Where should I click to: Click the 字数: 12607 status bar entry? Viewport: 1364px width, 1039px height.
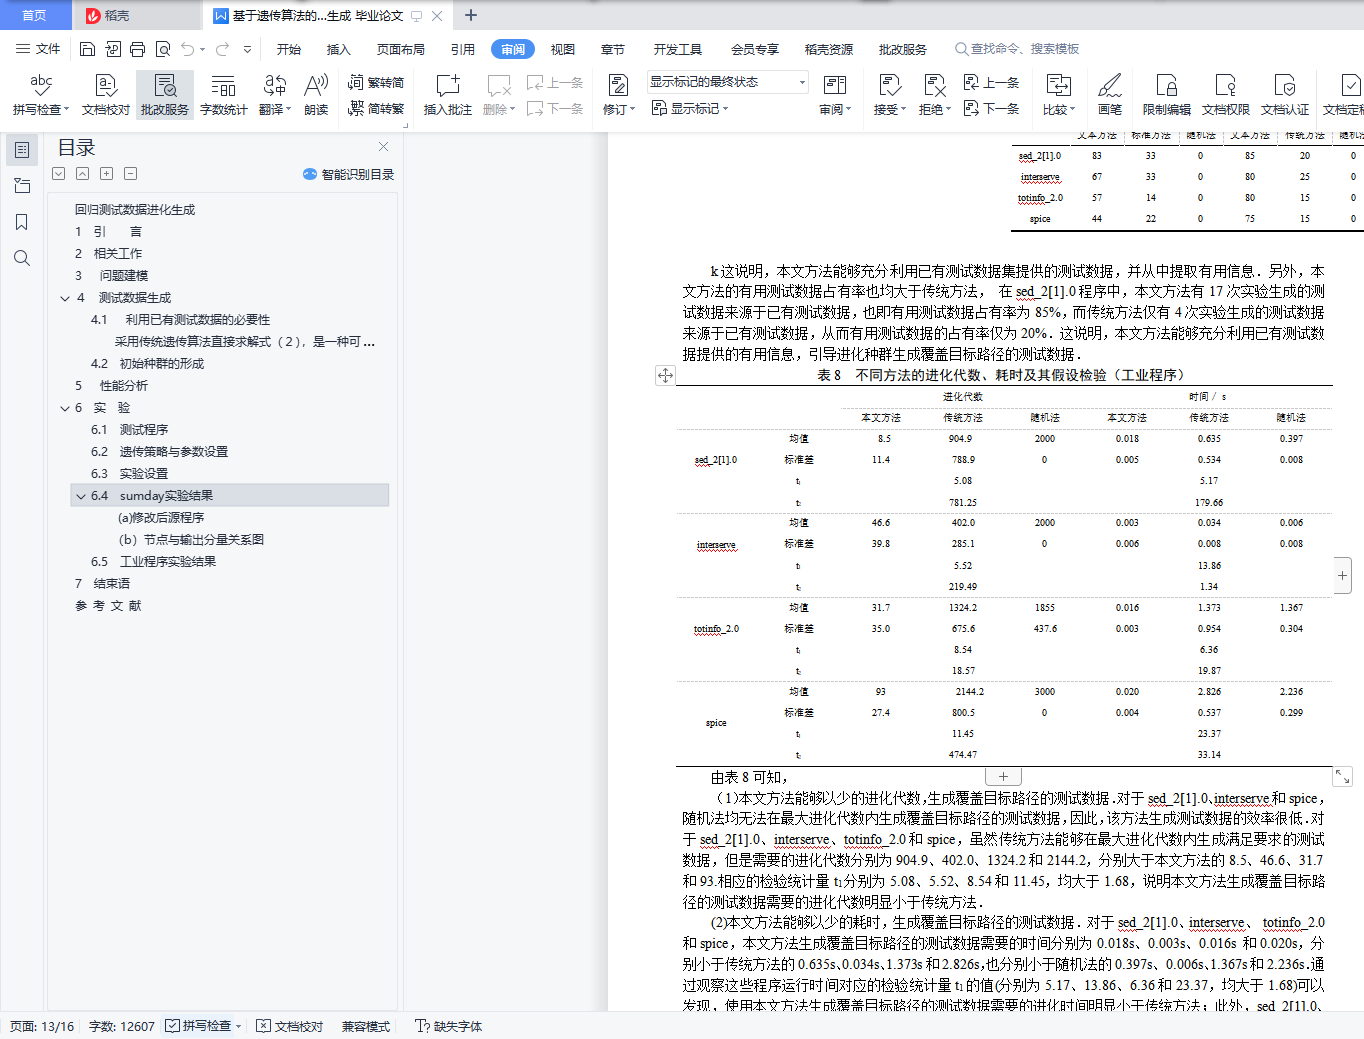(122, 1026)
